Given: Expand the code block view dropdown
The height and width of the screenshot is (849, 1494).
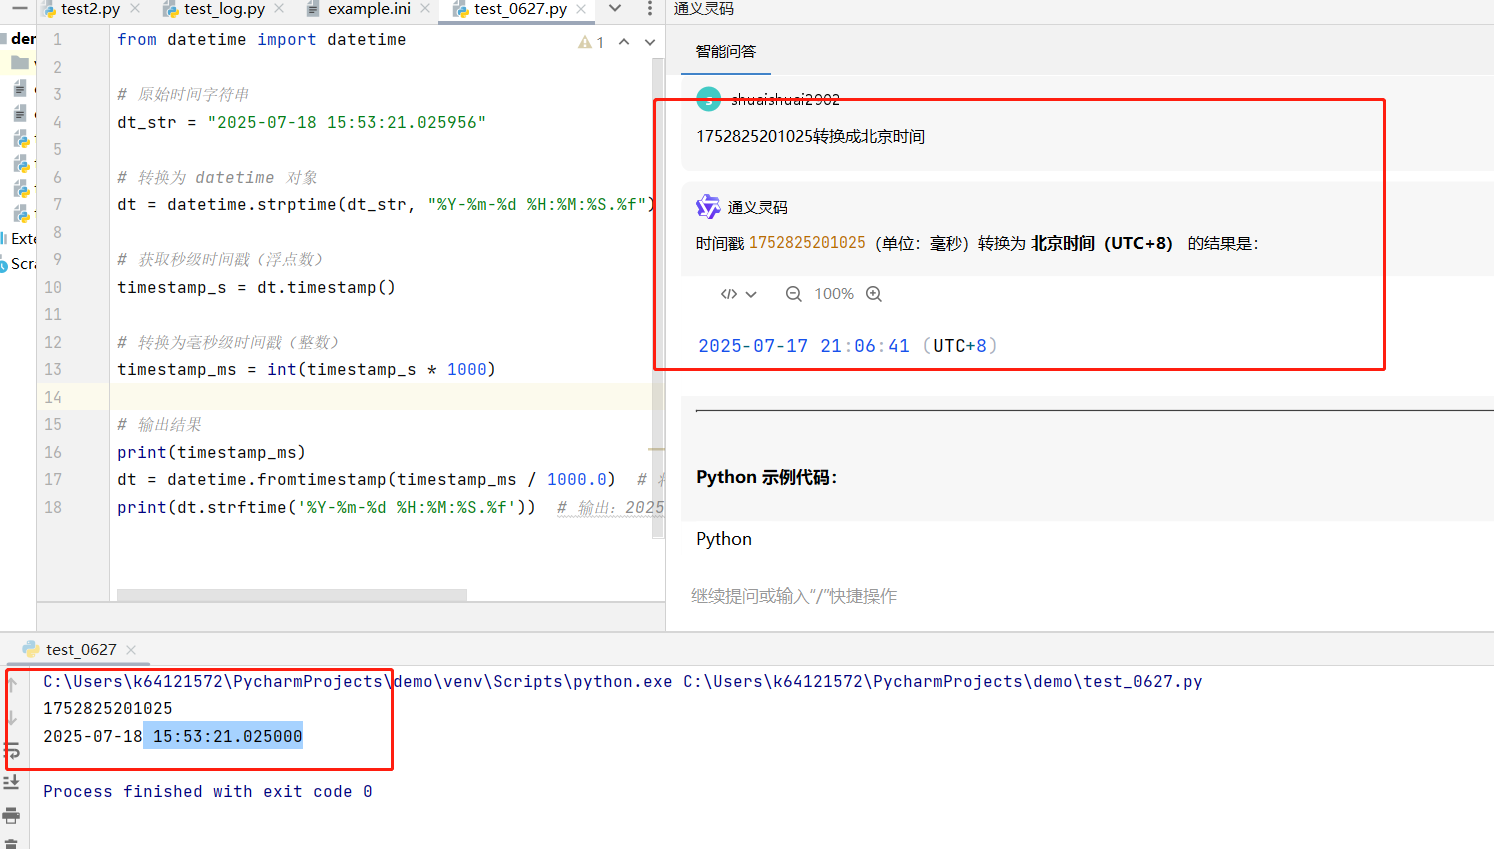Looking at the screenshot, I should pos(751,294).
